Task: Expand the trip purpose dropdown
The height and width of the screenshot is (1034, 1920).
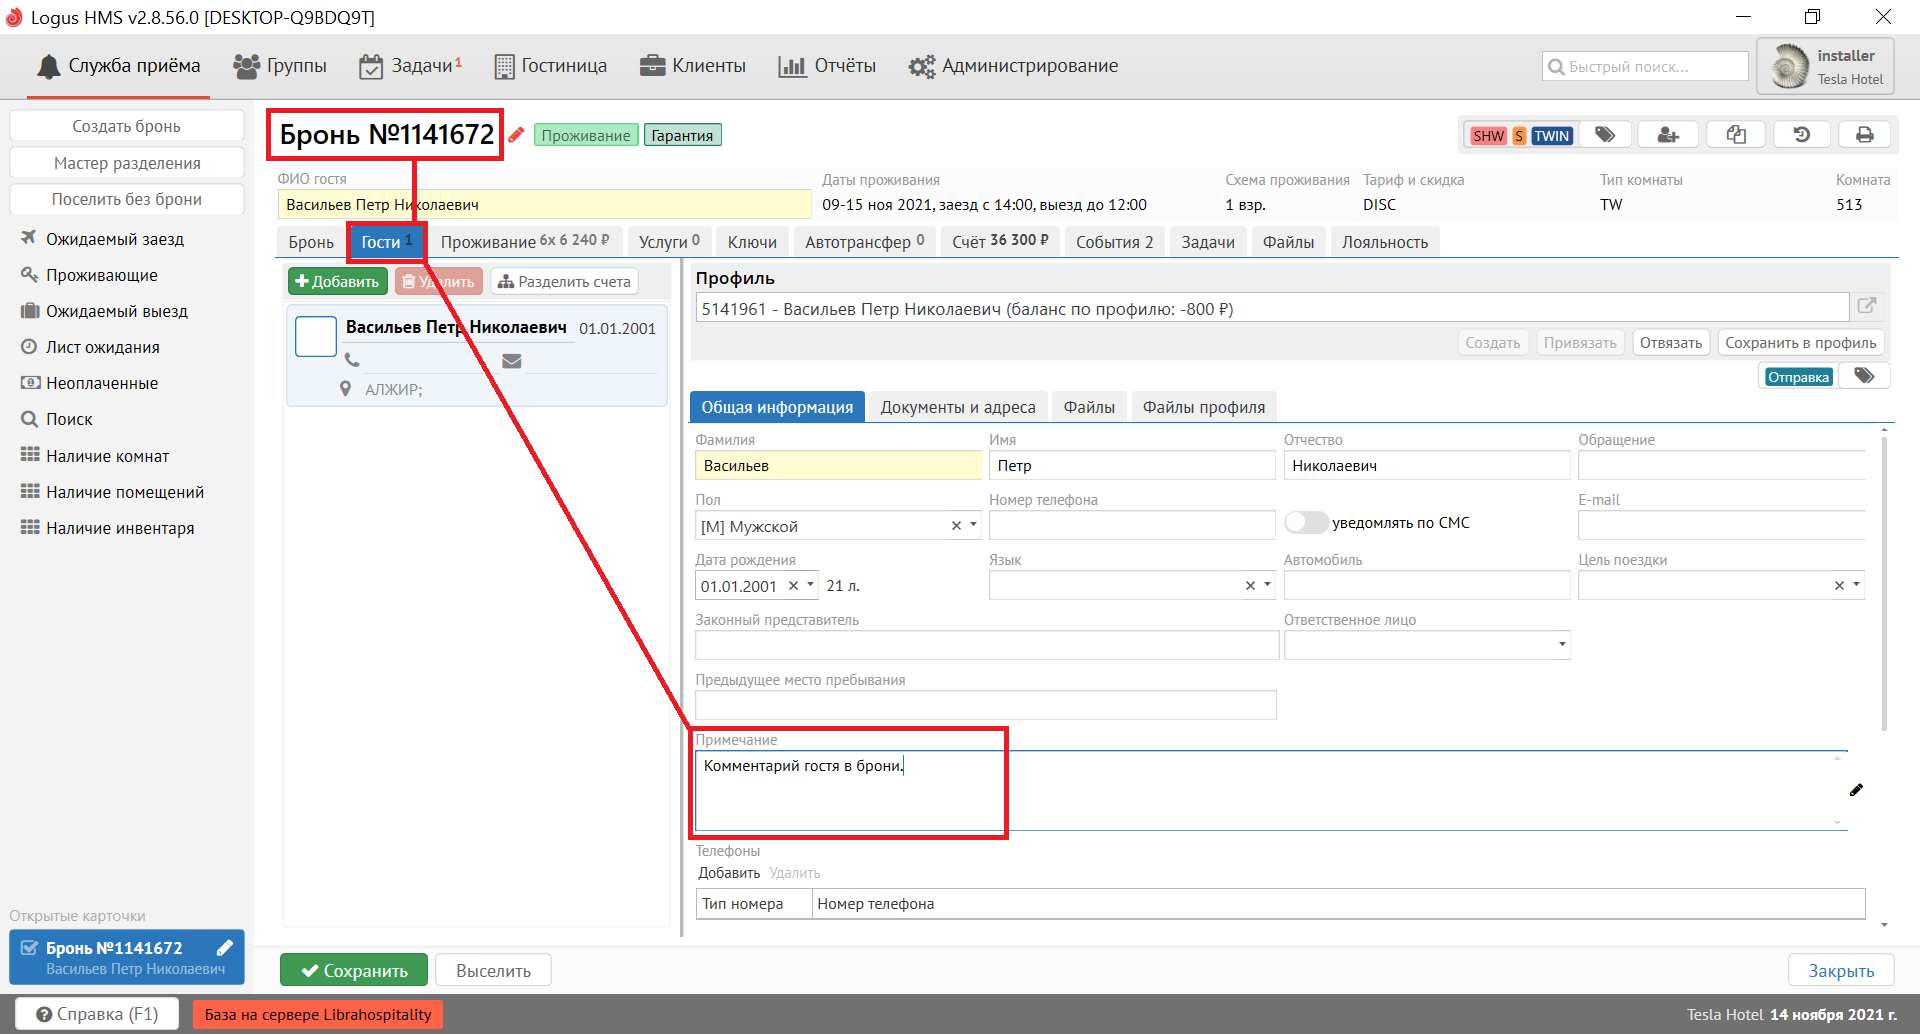Action: (1856, 585)
